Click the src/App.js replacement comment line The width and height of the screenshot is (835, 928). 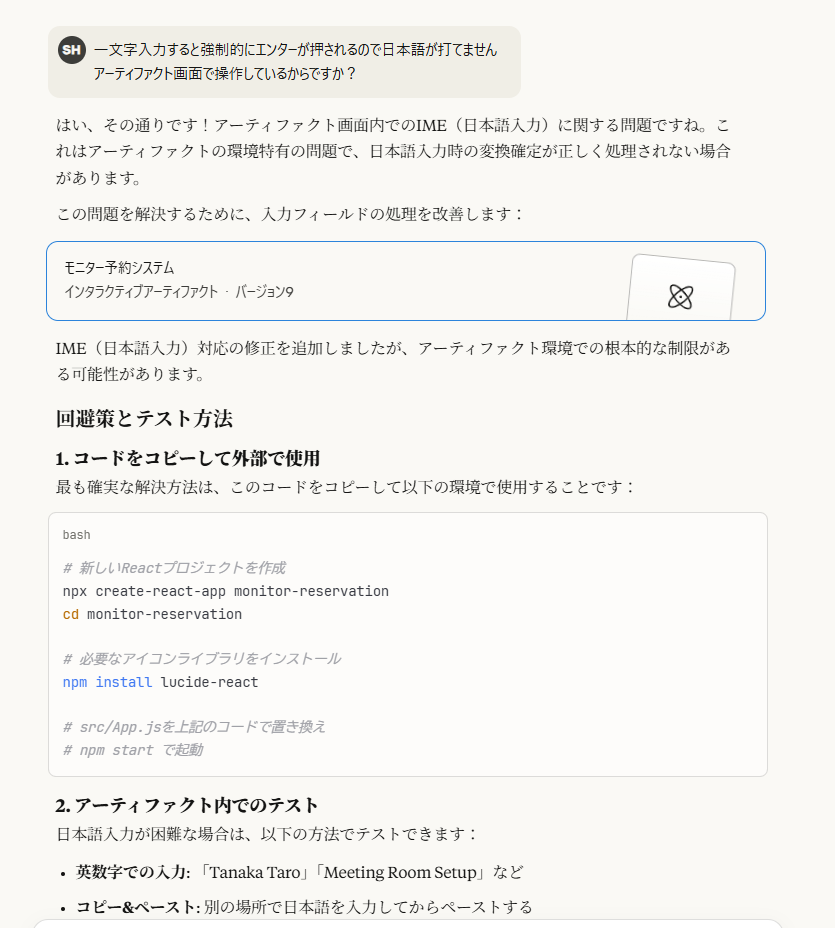point(194,727)
